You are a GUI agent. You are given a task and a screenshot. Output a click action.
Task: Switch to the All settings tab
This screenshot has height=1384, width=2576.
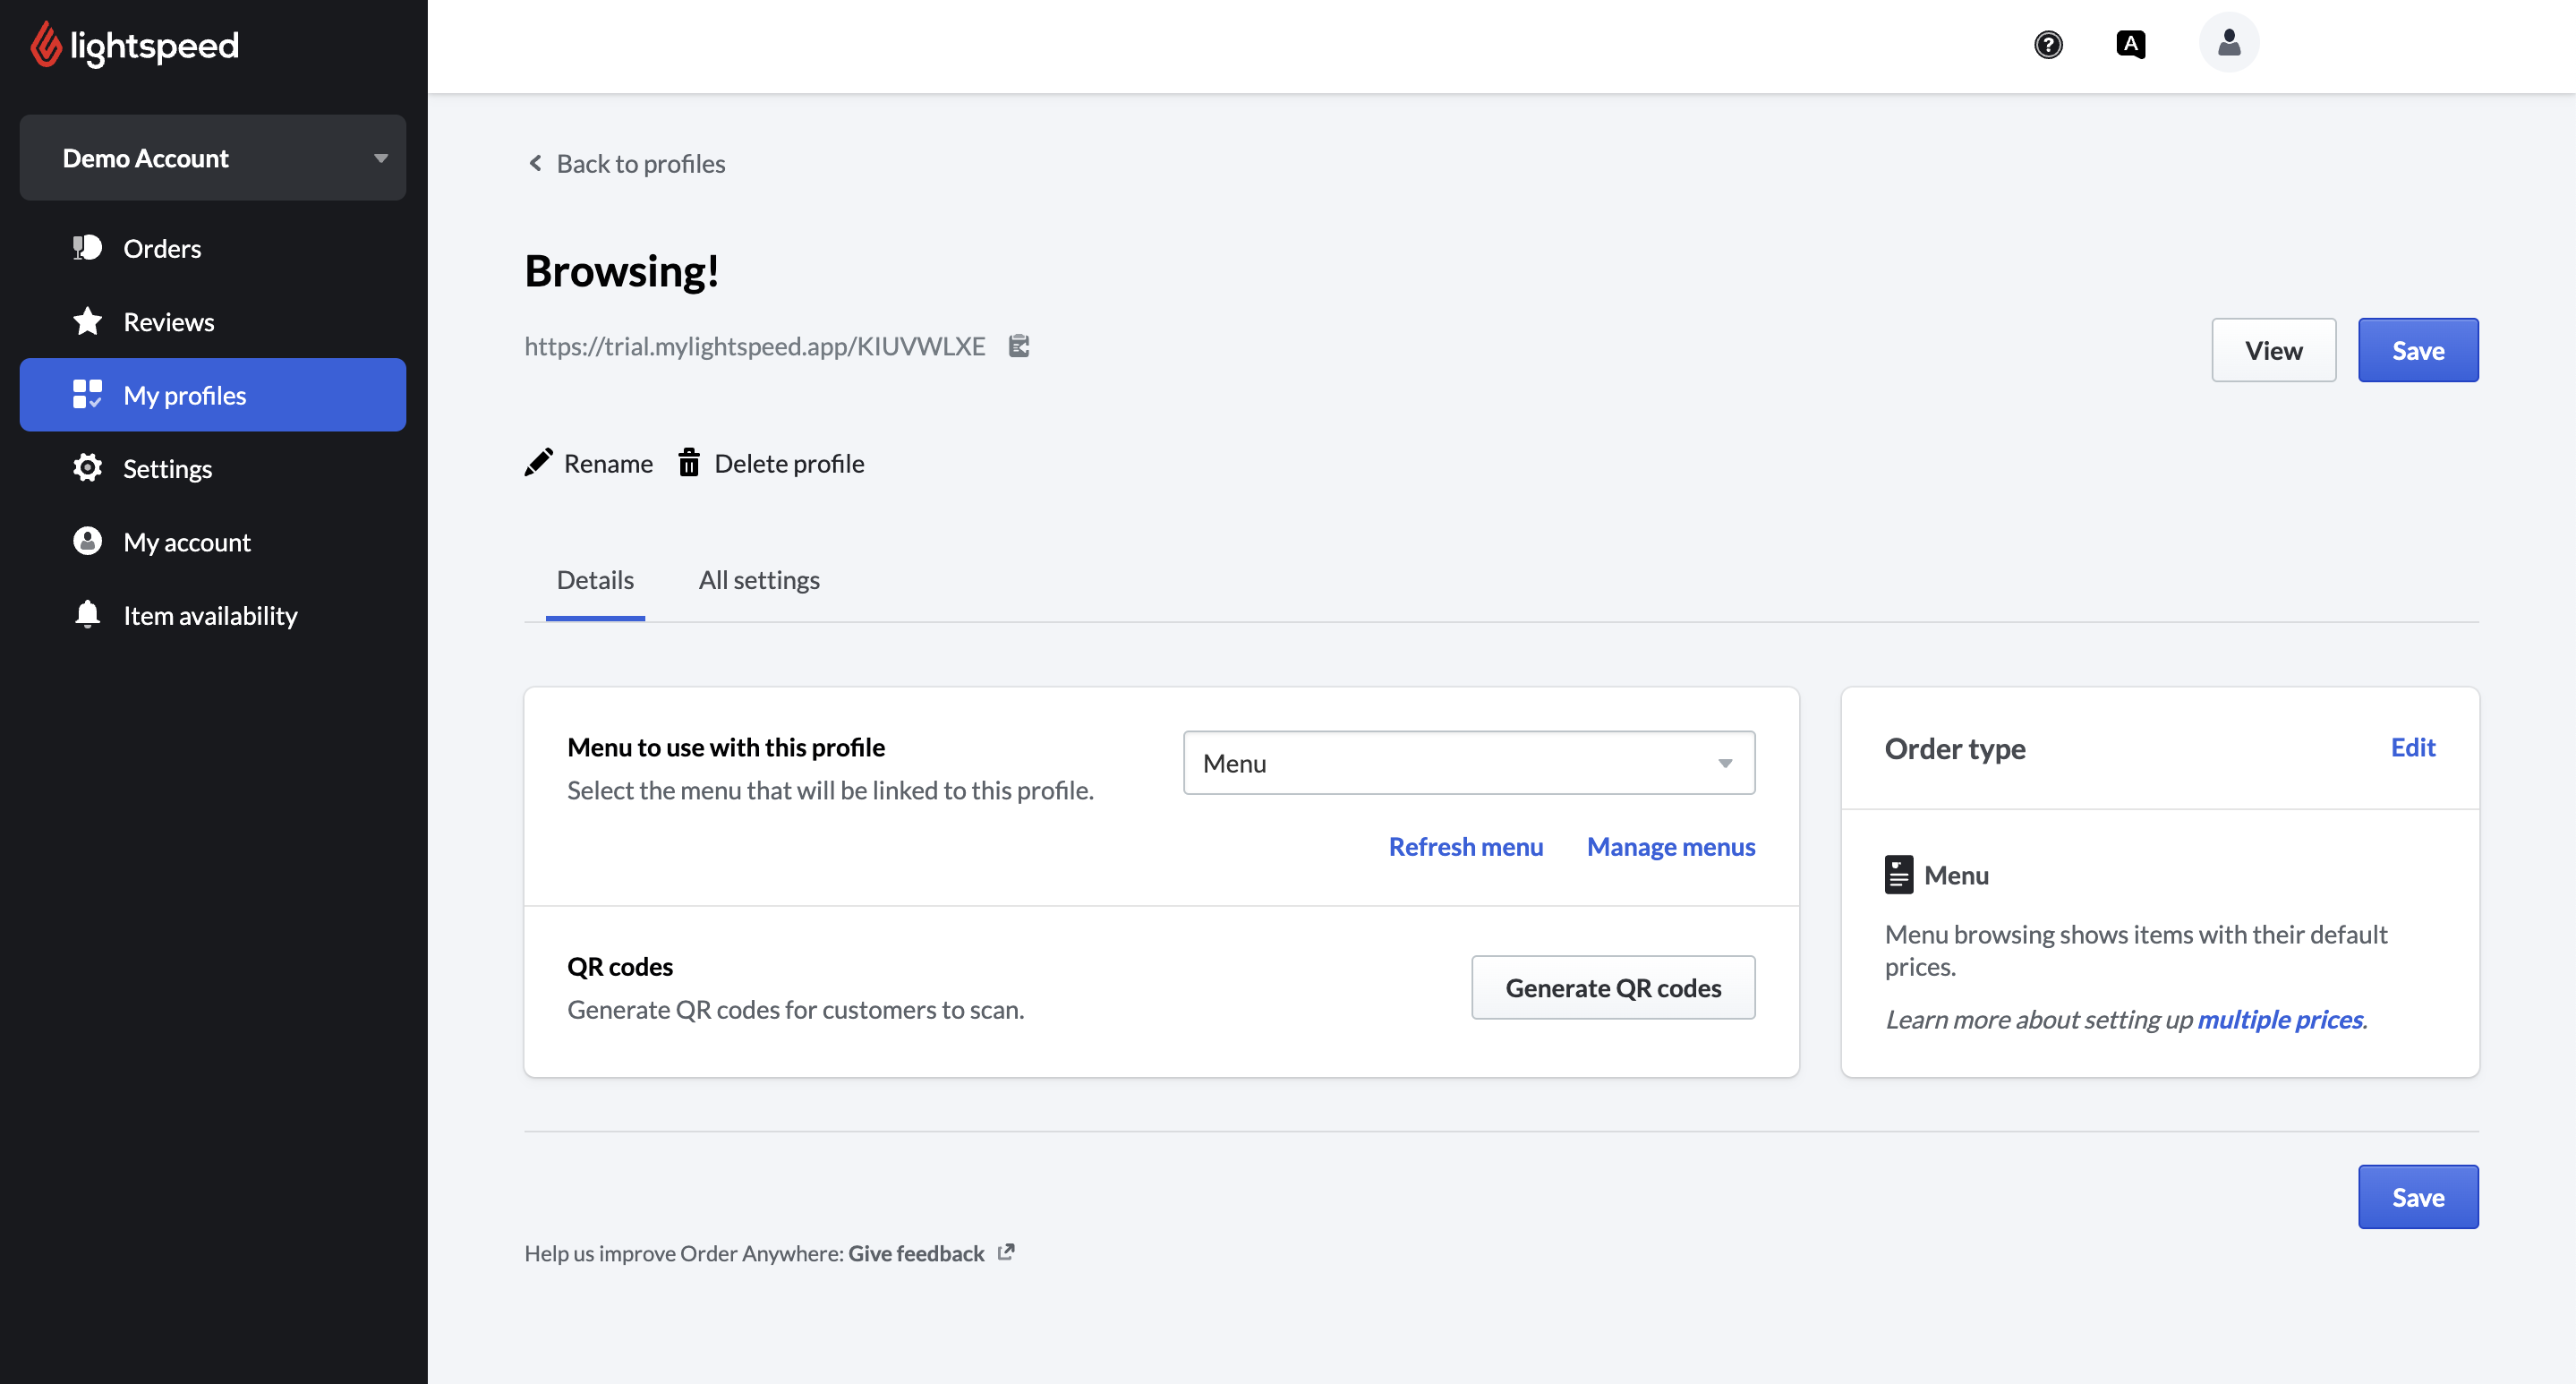click(x=758, y=580)
